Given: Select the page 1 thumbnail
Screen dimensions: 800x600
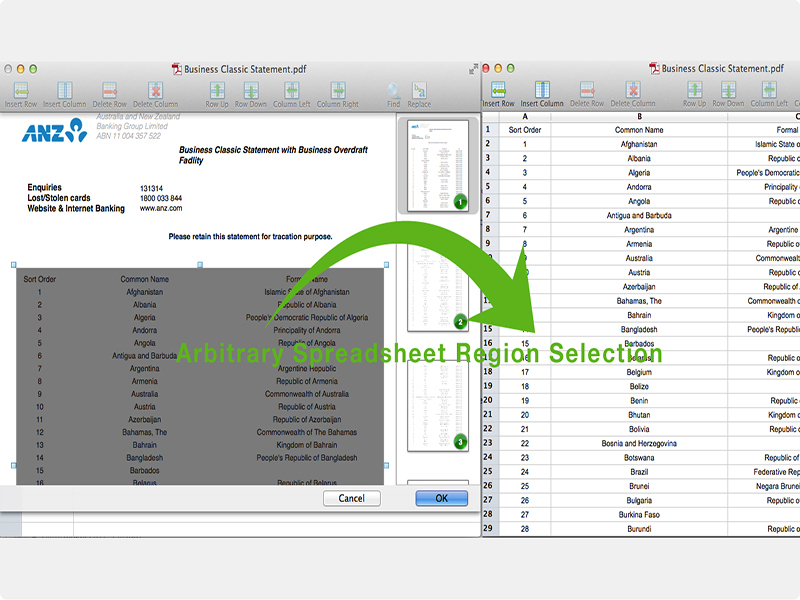Looking at the screenshot, I should click(431, 164).
